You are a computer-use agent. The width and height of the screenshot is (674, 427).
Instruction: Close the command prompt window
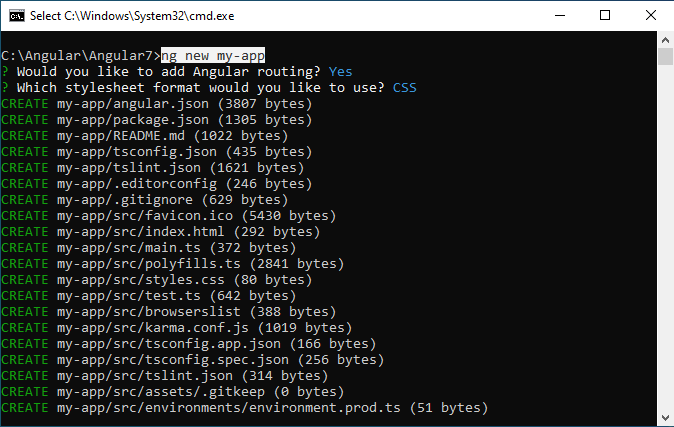(x=651, y=15)
